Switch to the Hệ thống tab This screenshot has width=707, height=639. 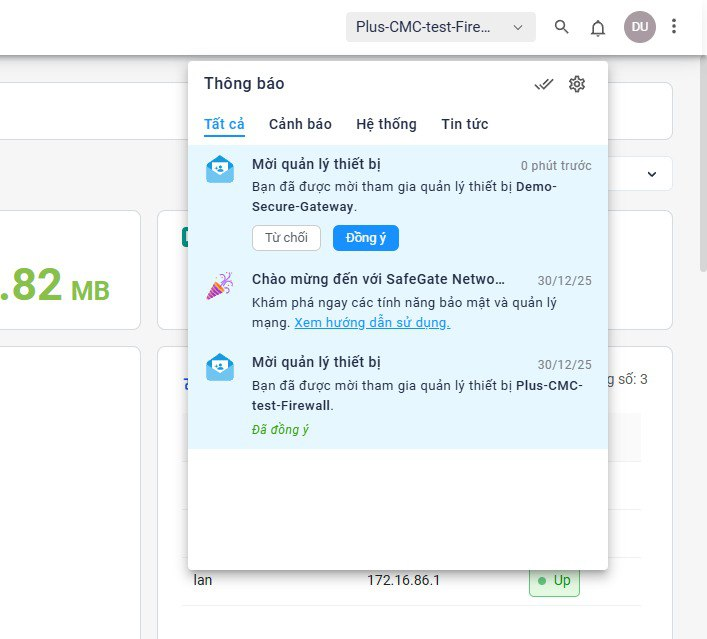pyautogui.click(x=386, y=124)
